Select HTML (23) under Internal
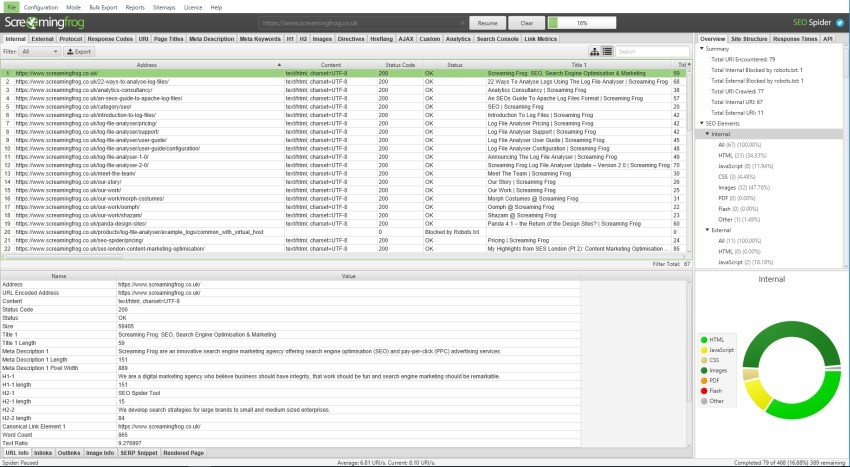The height and width of the screenshot is (467, 850). [738, 156]
